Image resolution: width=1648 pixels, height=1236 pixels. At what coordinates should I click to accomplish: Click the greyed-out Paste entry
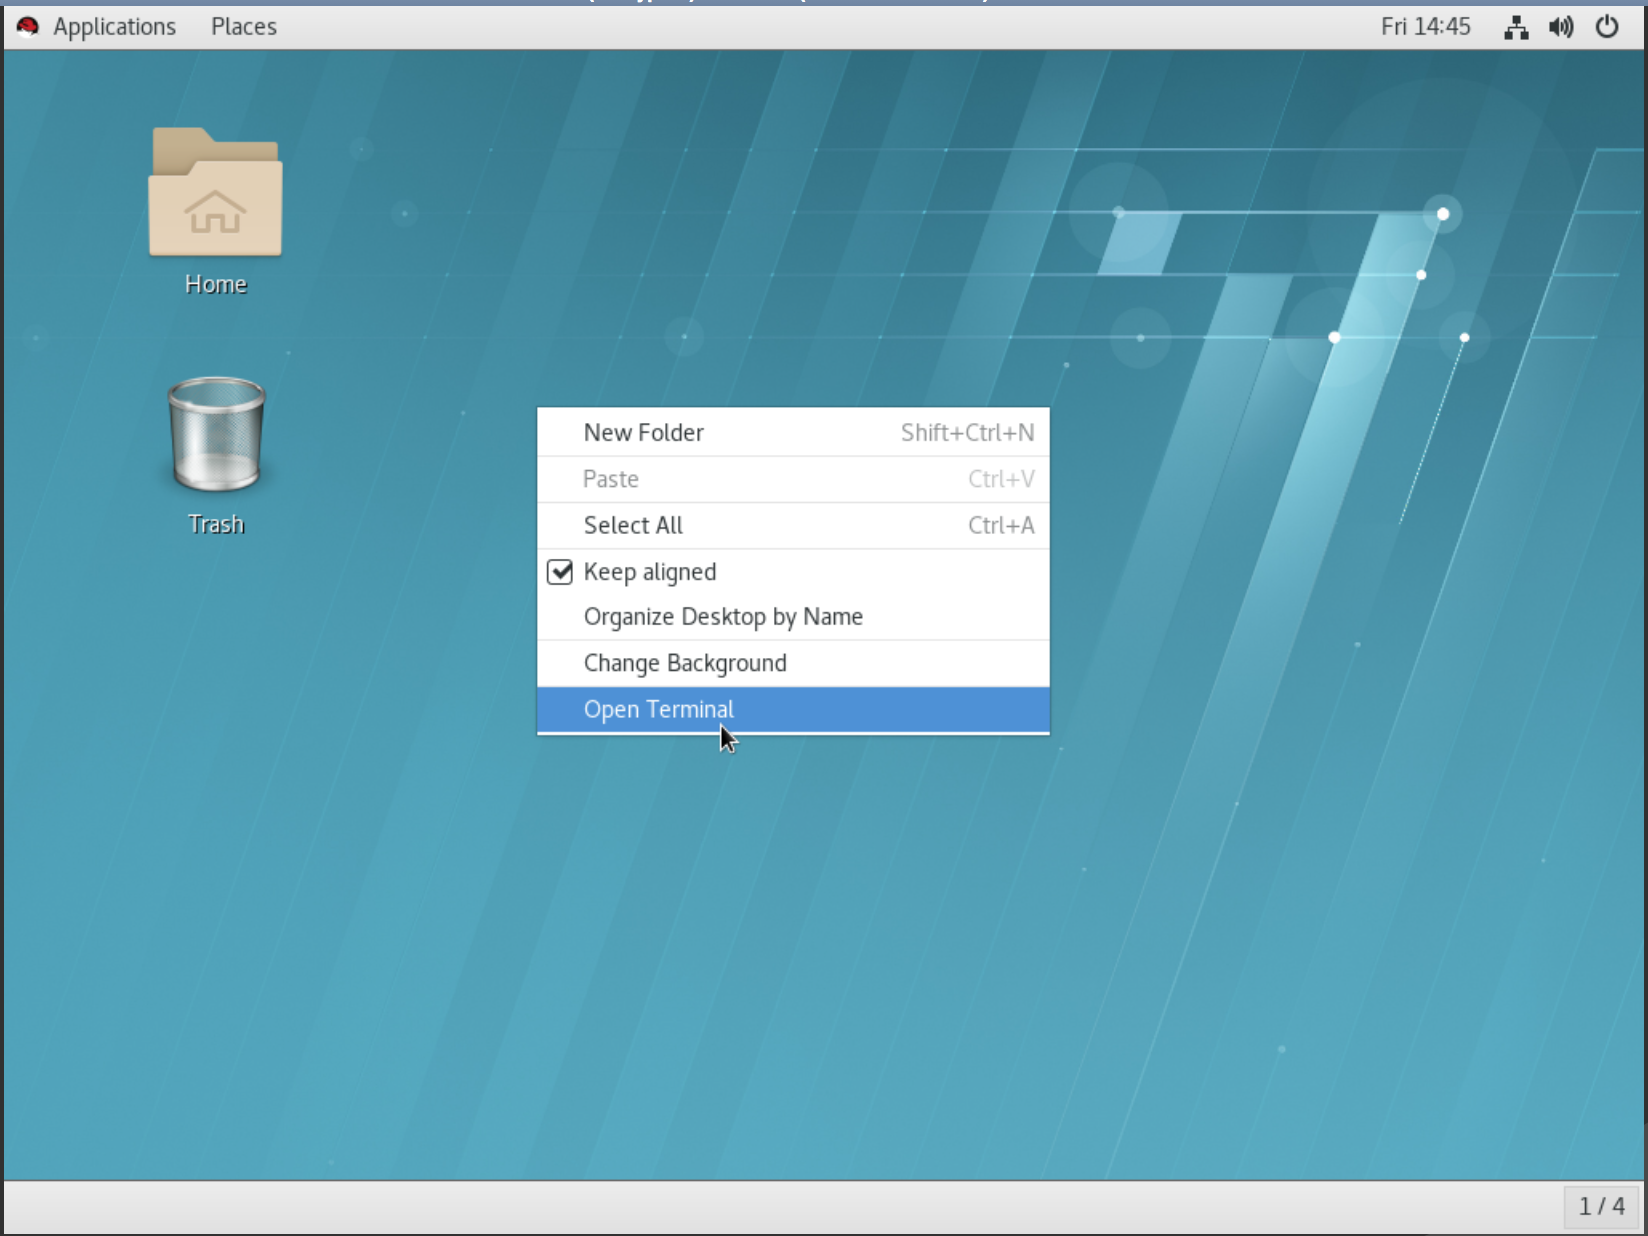click(611, 479)
